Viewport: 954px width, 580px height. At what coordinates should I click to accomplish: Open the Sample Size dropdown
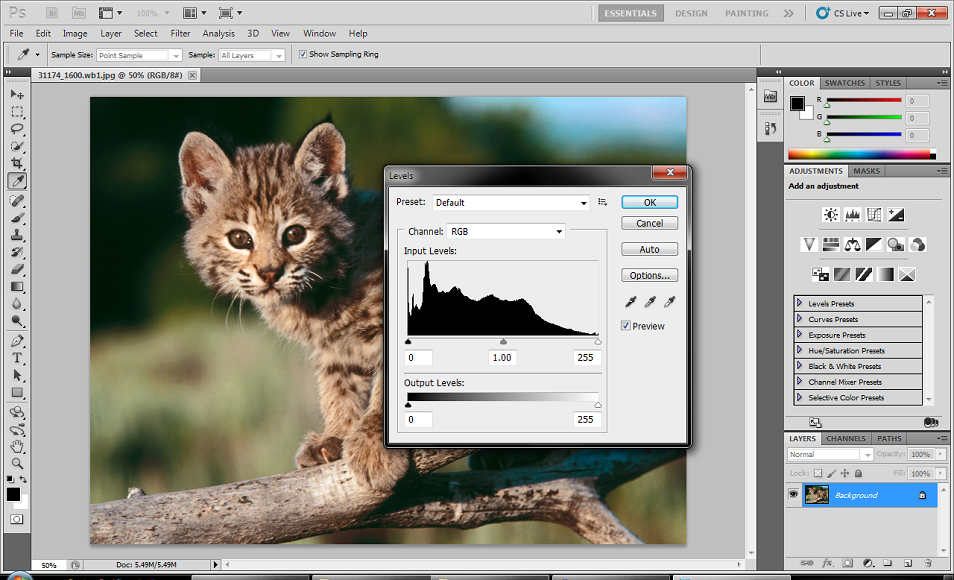pyautogui.click(x=139, y=55)
